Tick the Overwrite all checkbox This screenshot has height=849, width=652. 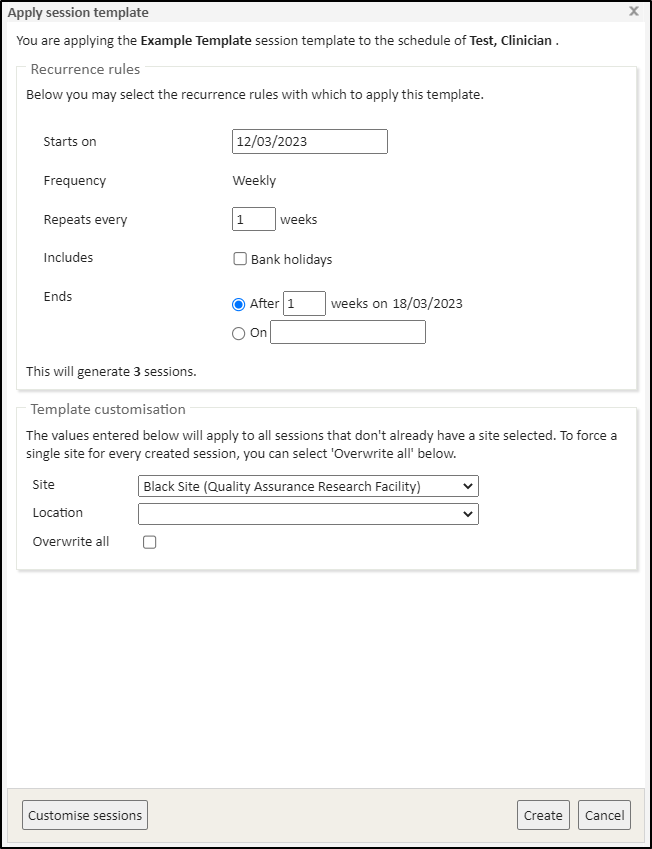(150, 542)
